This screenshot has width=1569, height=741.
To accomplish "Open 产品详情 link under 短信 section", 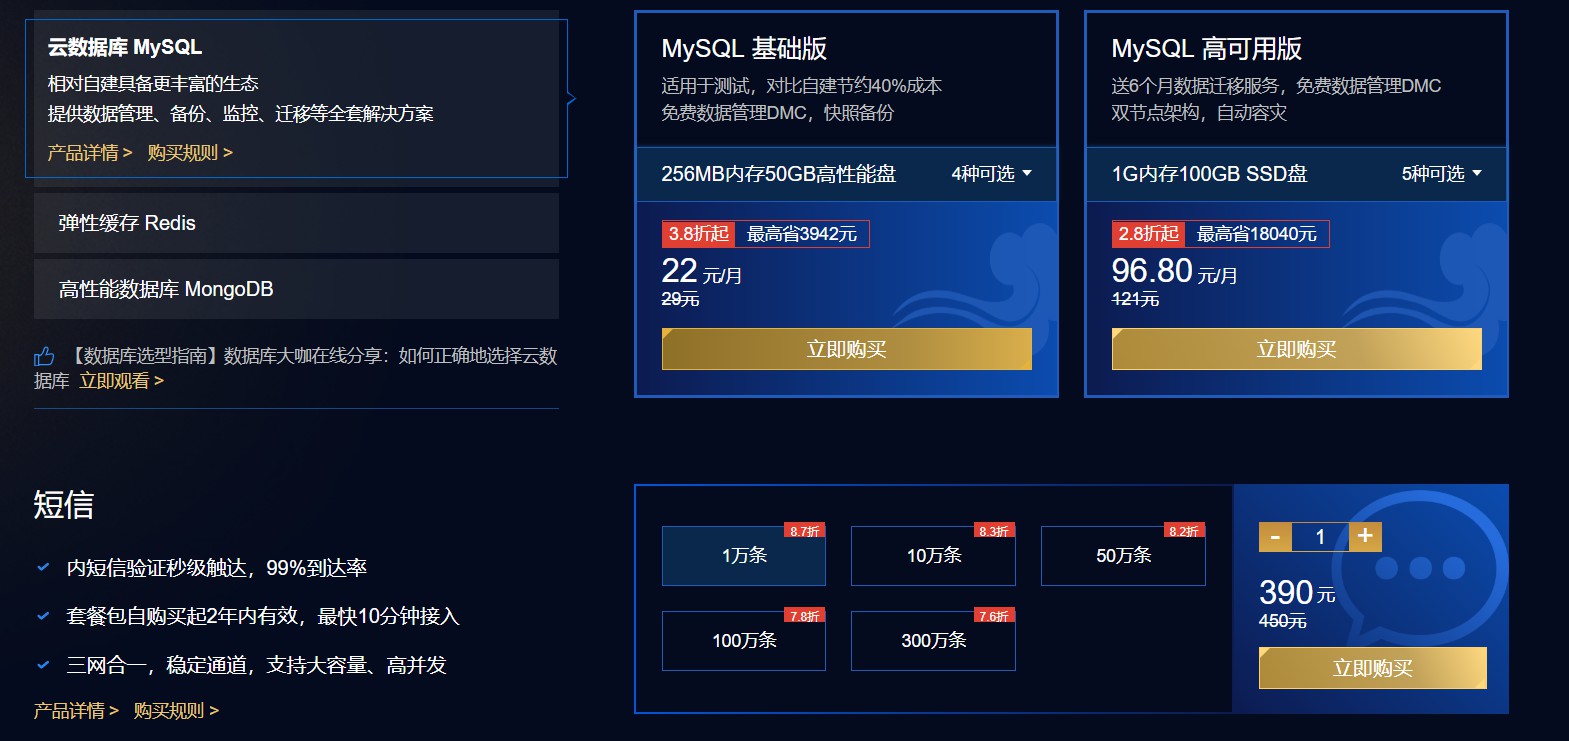I will [76, 711].
